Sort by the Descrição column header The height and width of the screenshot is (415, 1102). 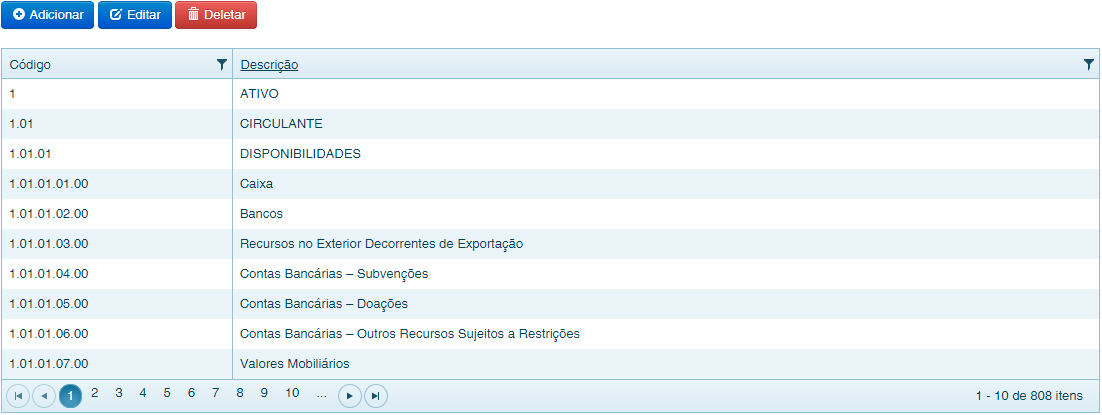269,65
